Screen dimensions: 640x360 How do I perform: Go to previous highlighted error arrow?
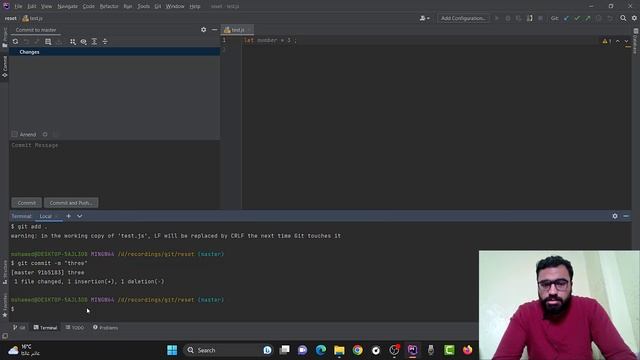(618, 41)
